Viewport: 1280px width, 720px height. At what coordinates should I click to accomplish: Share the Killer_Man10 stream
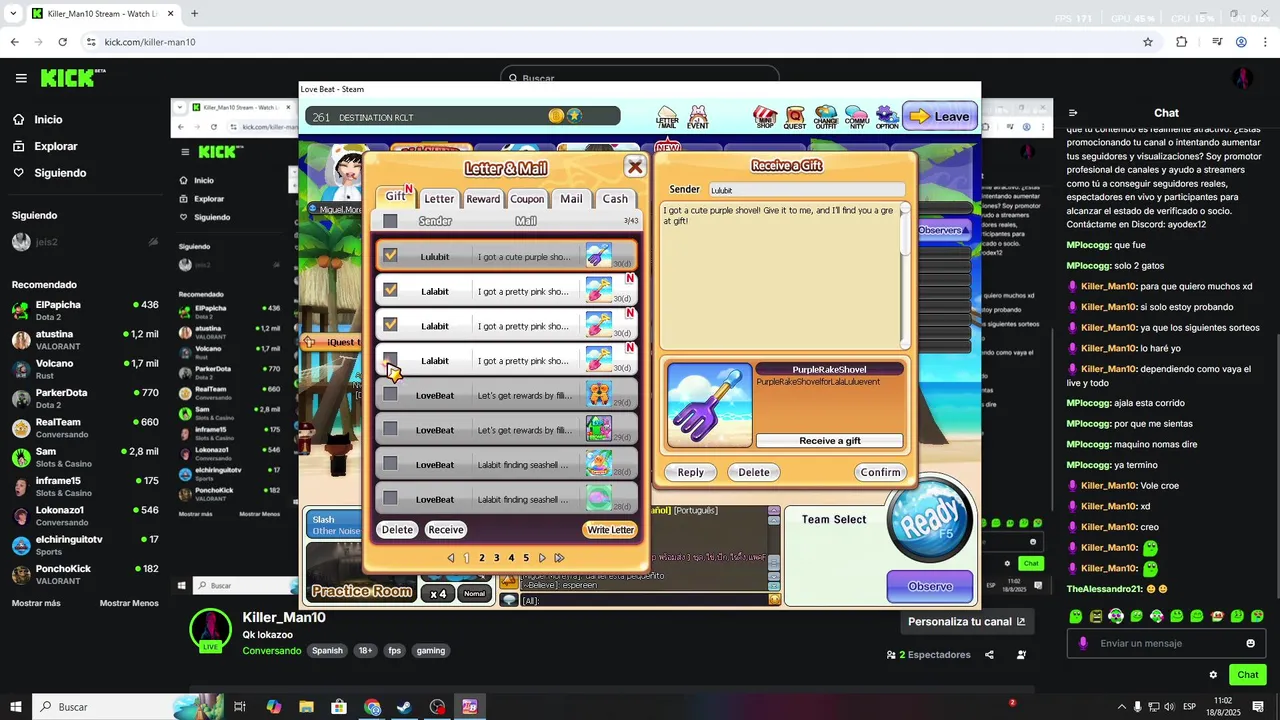tap(989, 655)
